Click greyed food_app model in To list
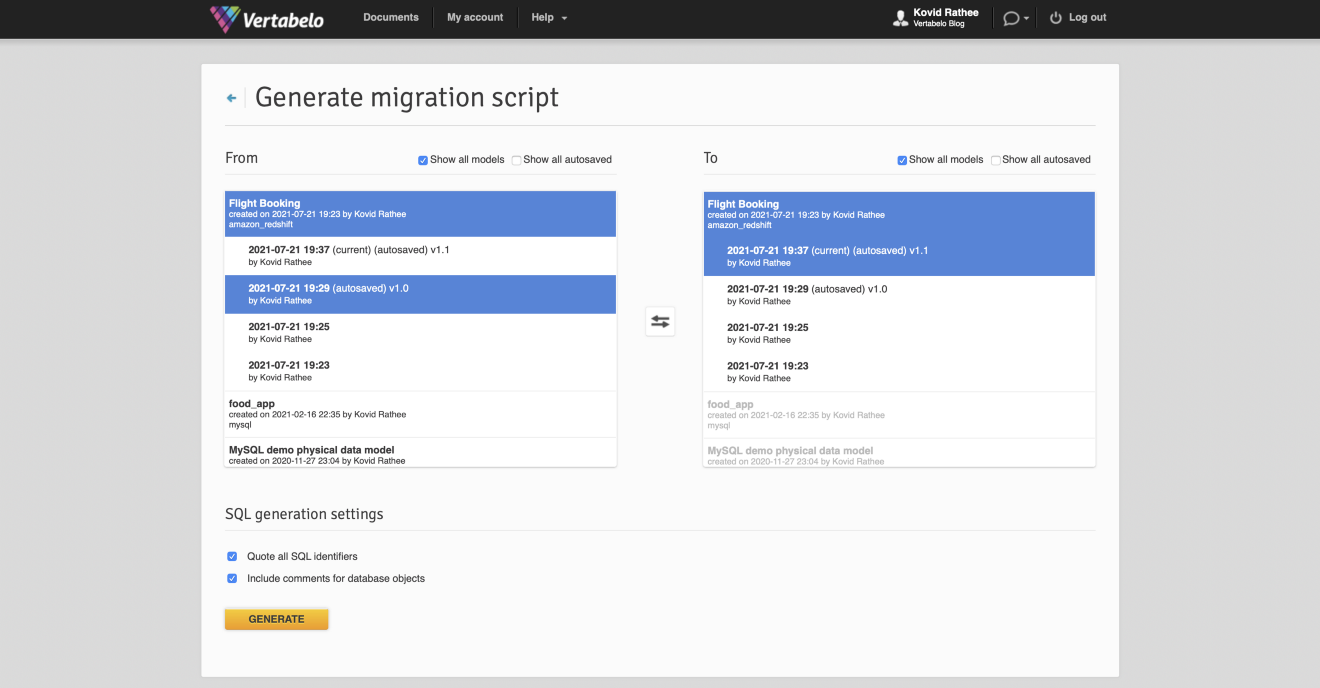This screenshot has width=1320, height=688. coord(899,415)
